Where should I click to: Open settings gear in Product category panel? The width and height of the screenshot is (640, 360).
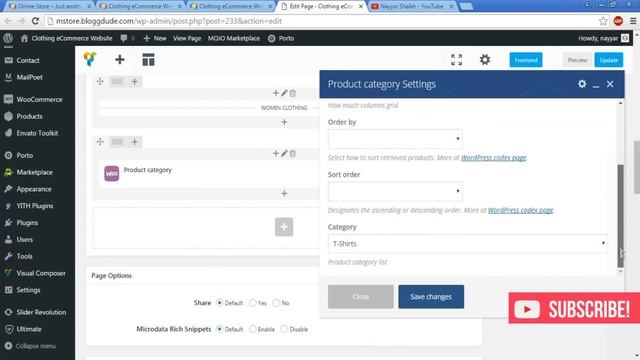(582, 84)
